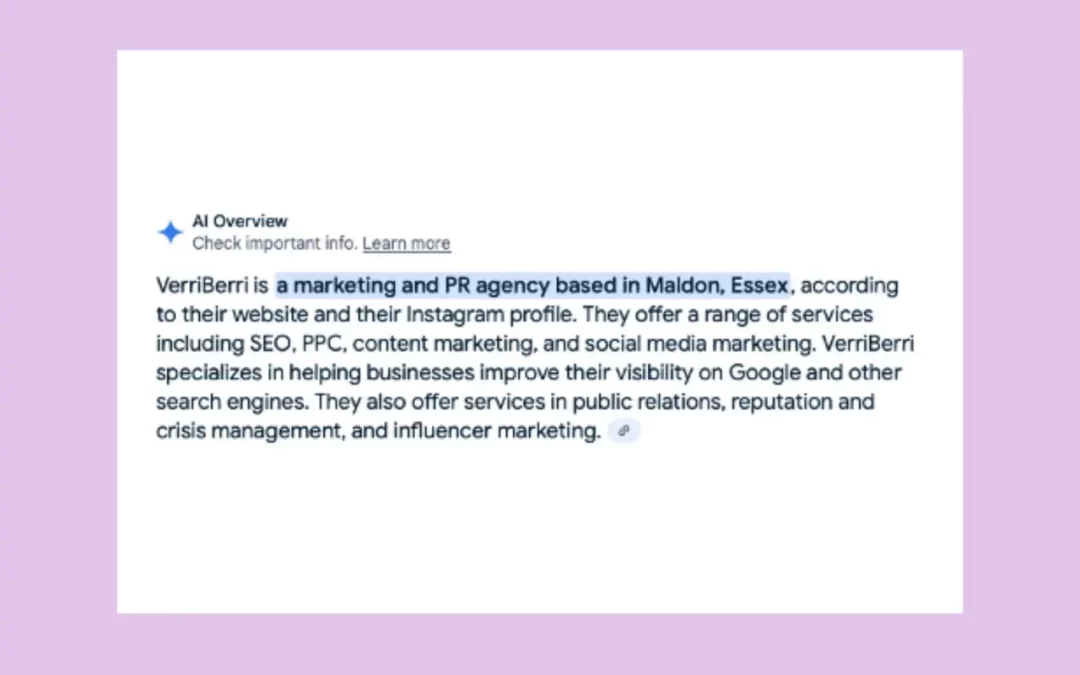Open 'Learn more' next to important info notice
1080x675 pixels.
[406, 243]
